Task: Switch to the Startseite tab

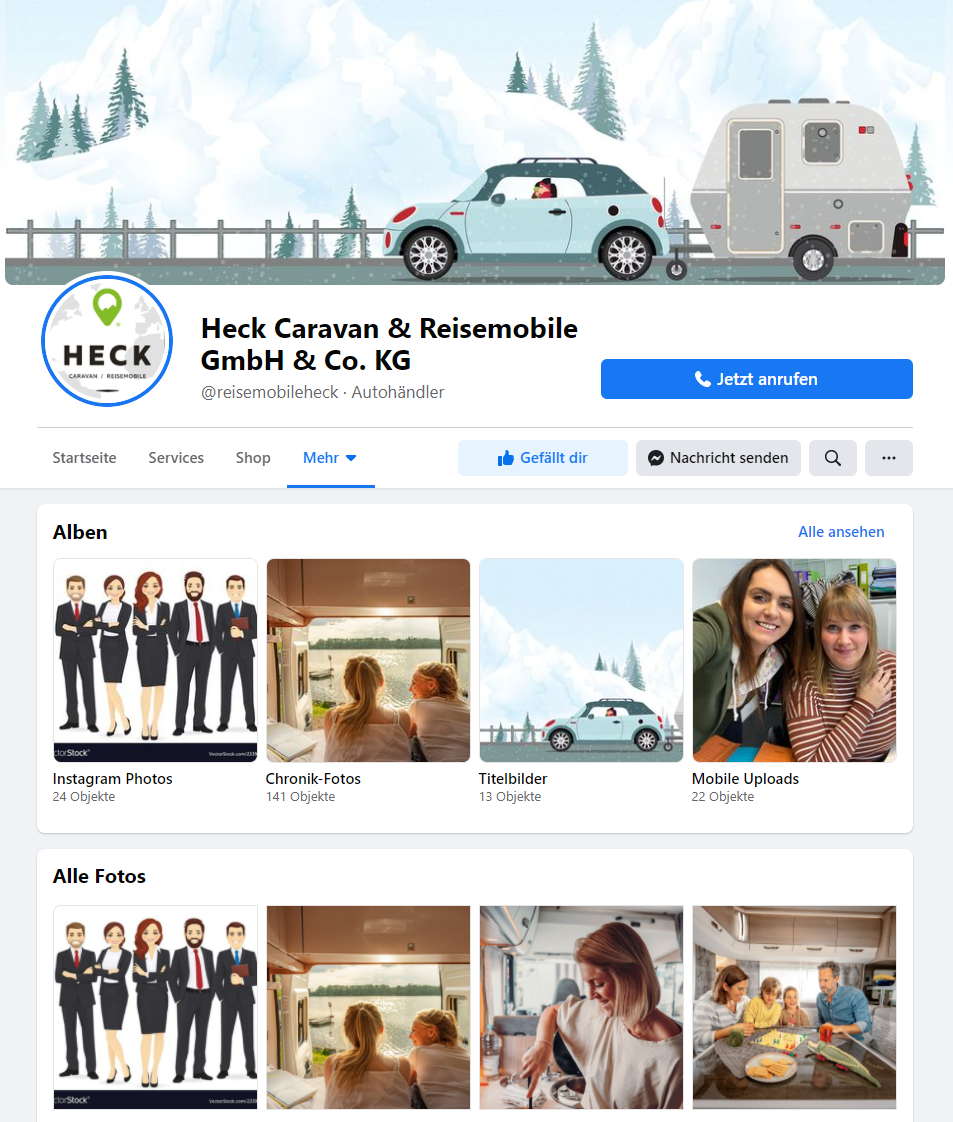Action: [84, 458]
